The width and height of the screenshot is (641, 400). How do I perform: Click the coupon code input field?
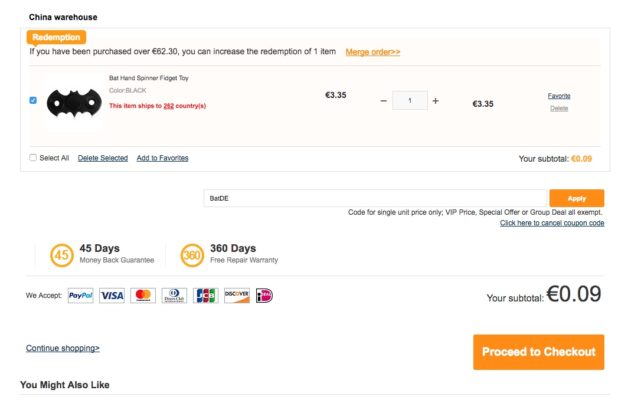[x=375, y=198]
